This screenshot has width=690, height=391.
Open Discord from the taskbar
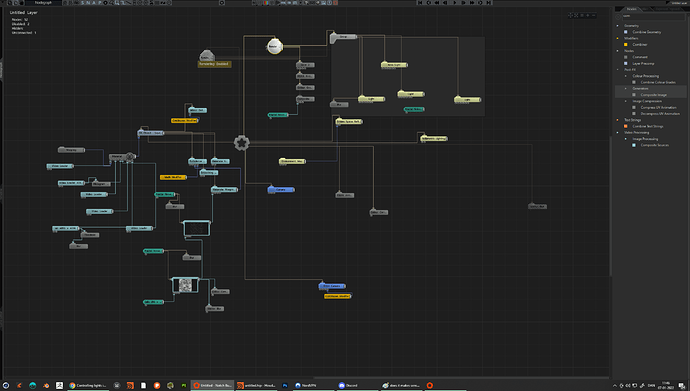(348, 385)
